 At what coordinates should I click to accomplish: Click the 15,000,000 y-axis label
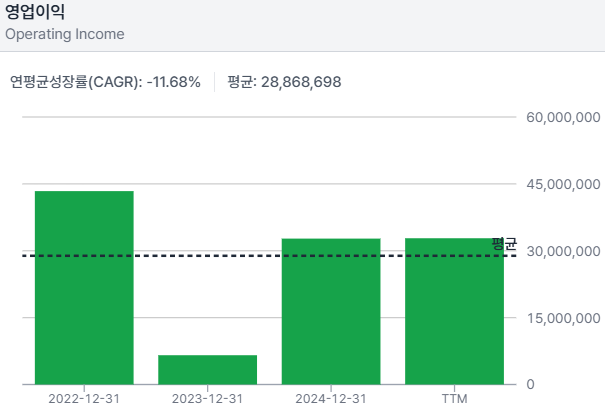click(563, 318)
